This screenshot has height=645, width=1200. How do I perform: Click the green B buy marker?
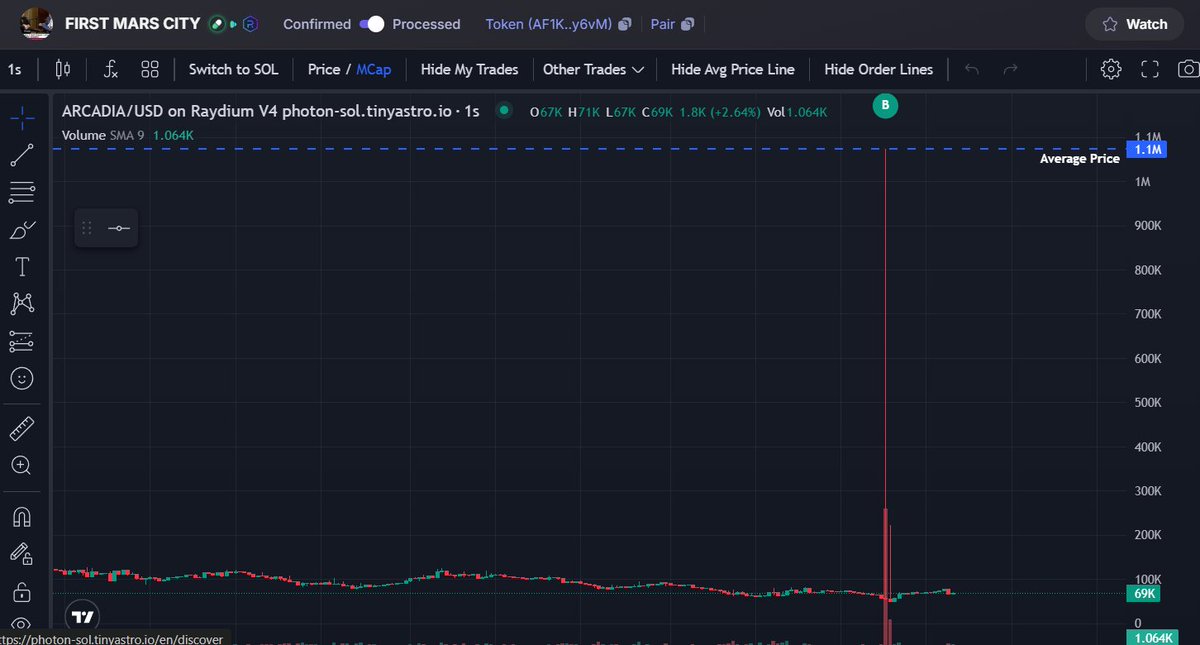point(885,105)
